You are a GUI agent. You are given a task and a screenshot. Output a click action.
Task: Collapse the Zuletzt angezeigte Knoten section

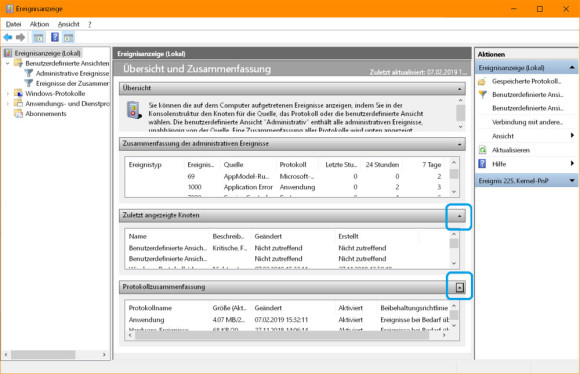pos(459,216)
